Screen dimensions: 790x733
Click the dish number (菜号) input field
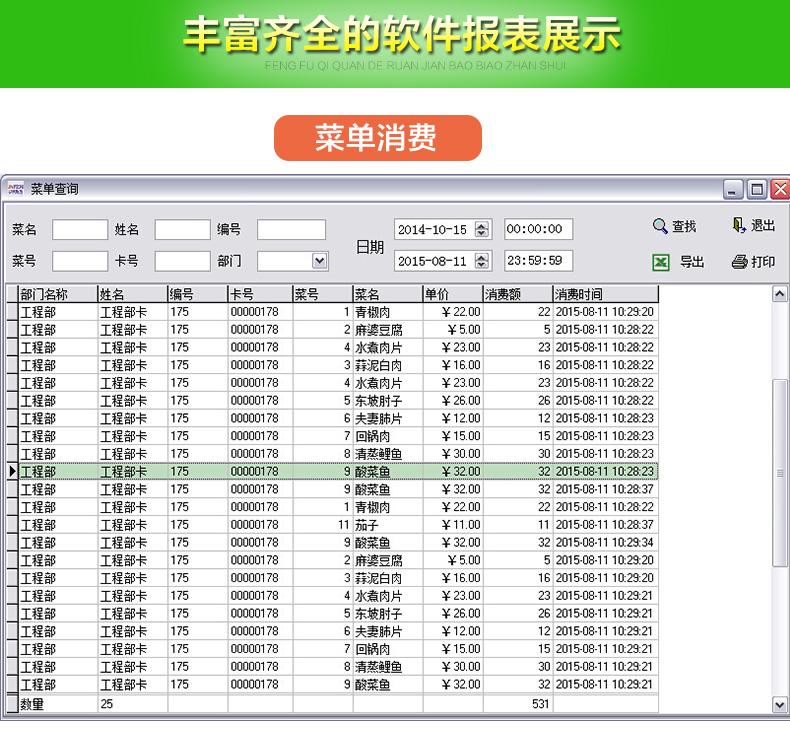80,261
